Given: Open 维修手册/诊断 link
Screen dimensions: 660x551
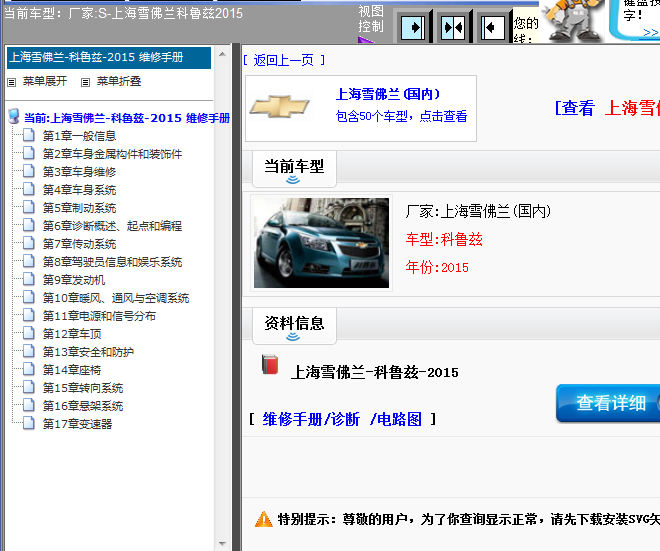Looking at the screenshot, I should tap(311, 419).
